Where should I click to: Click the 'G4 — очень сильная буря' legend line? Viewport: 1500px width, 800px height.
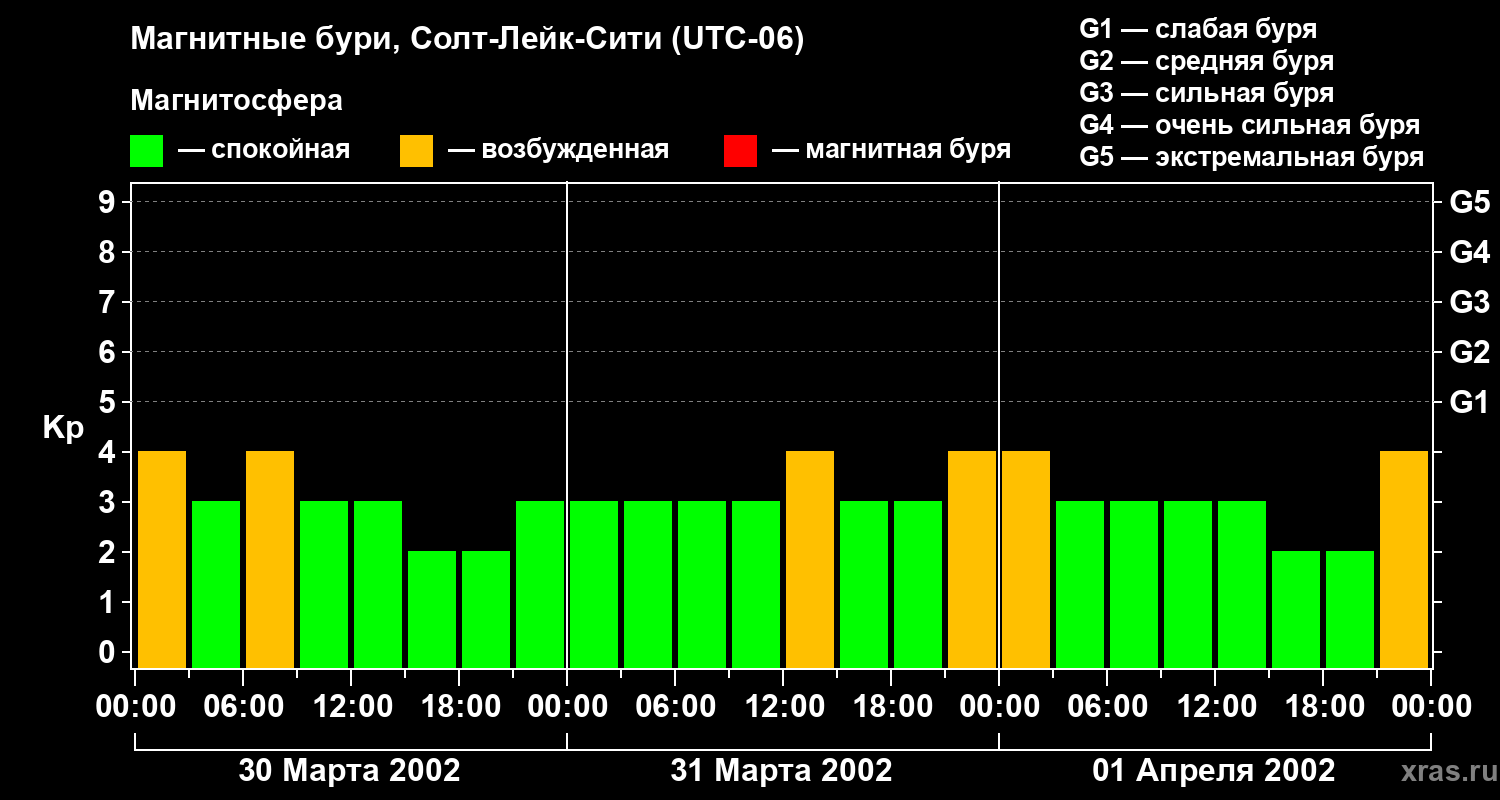[1250, 125]
